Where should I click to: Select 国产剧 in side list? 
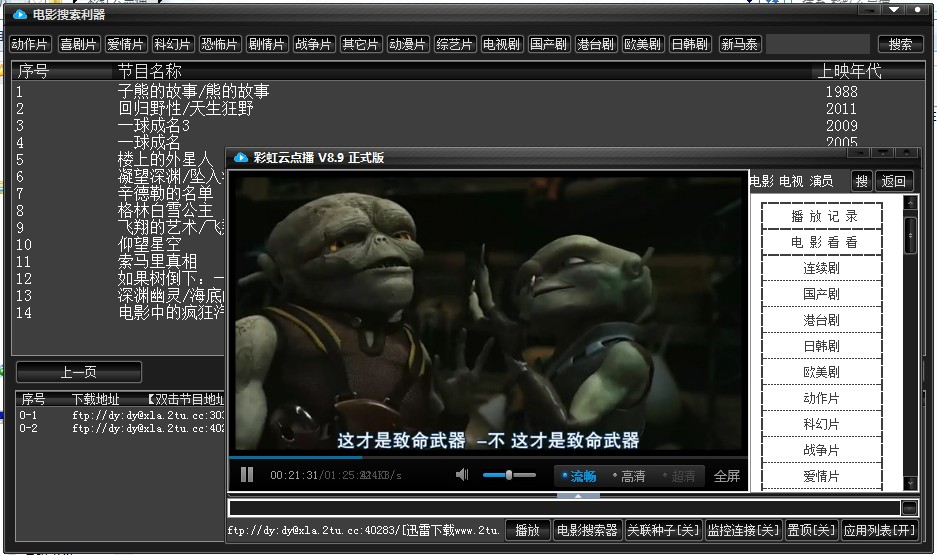(x=822, y=294)
